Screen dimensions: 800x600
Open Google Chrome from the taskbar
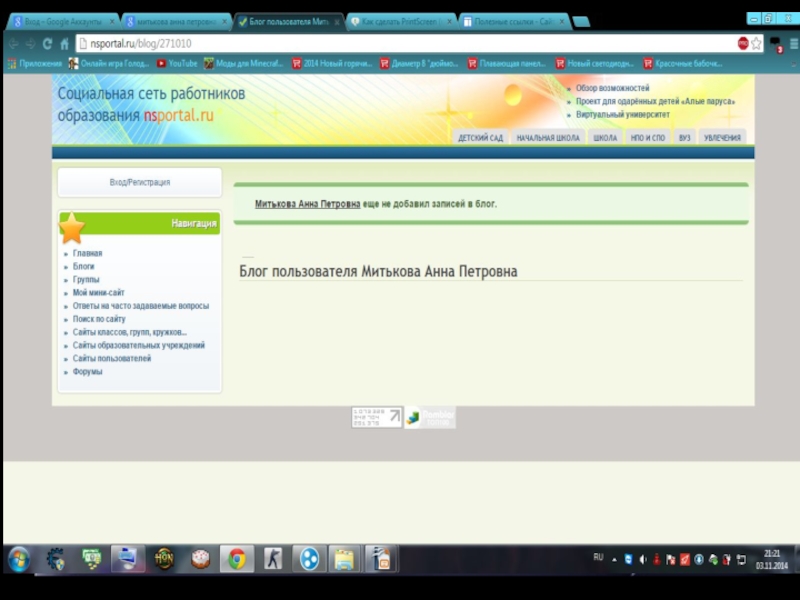coord(237,558)
